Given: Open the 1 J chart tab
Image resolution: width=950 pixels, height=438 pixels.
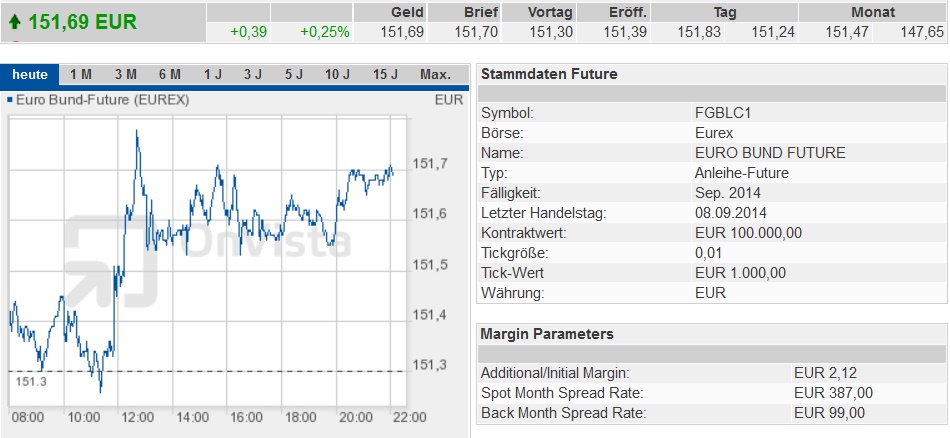Looking at the screenshot, I should [213, 75].
